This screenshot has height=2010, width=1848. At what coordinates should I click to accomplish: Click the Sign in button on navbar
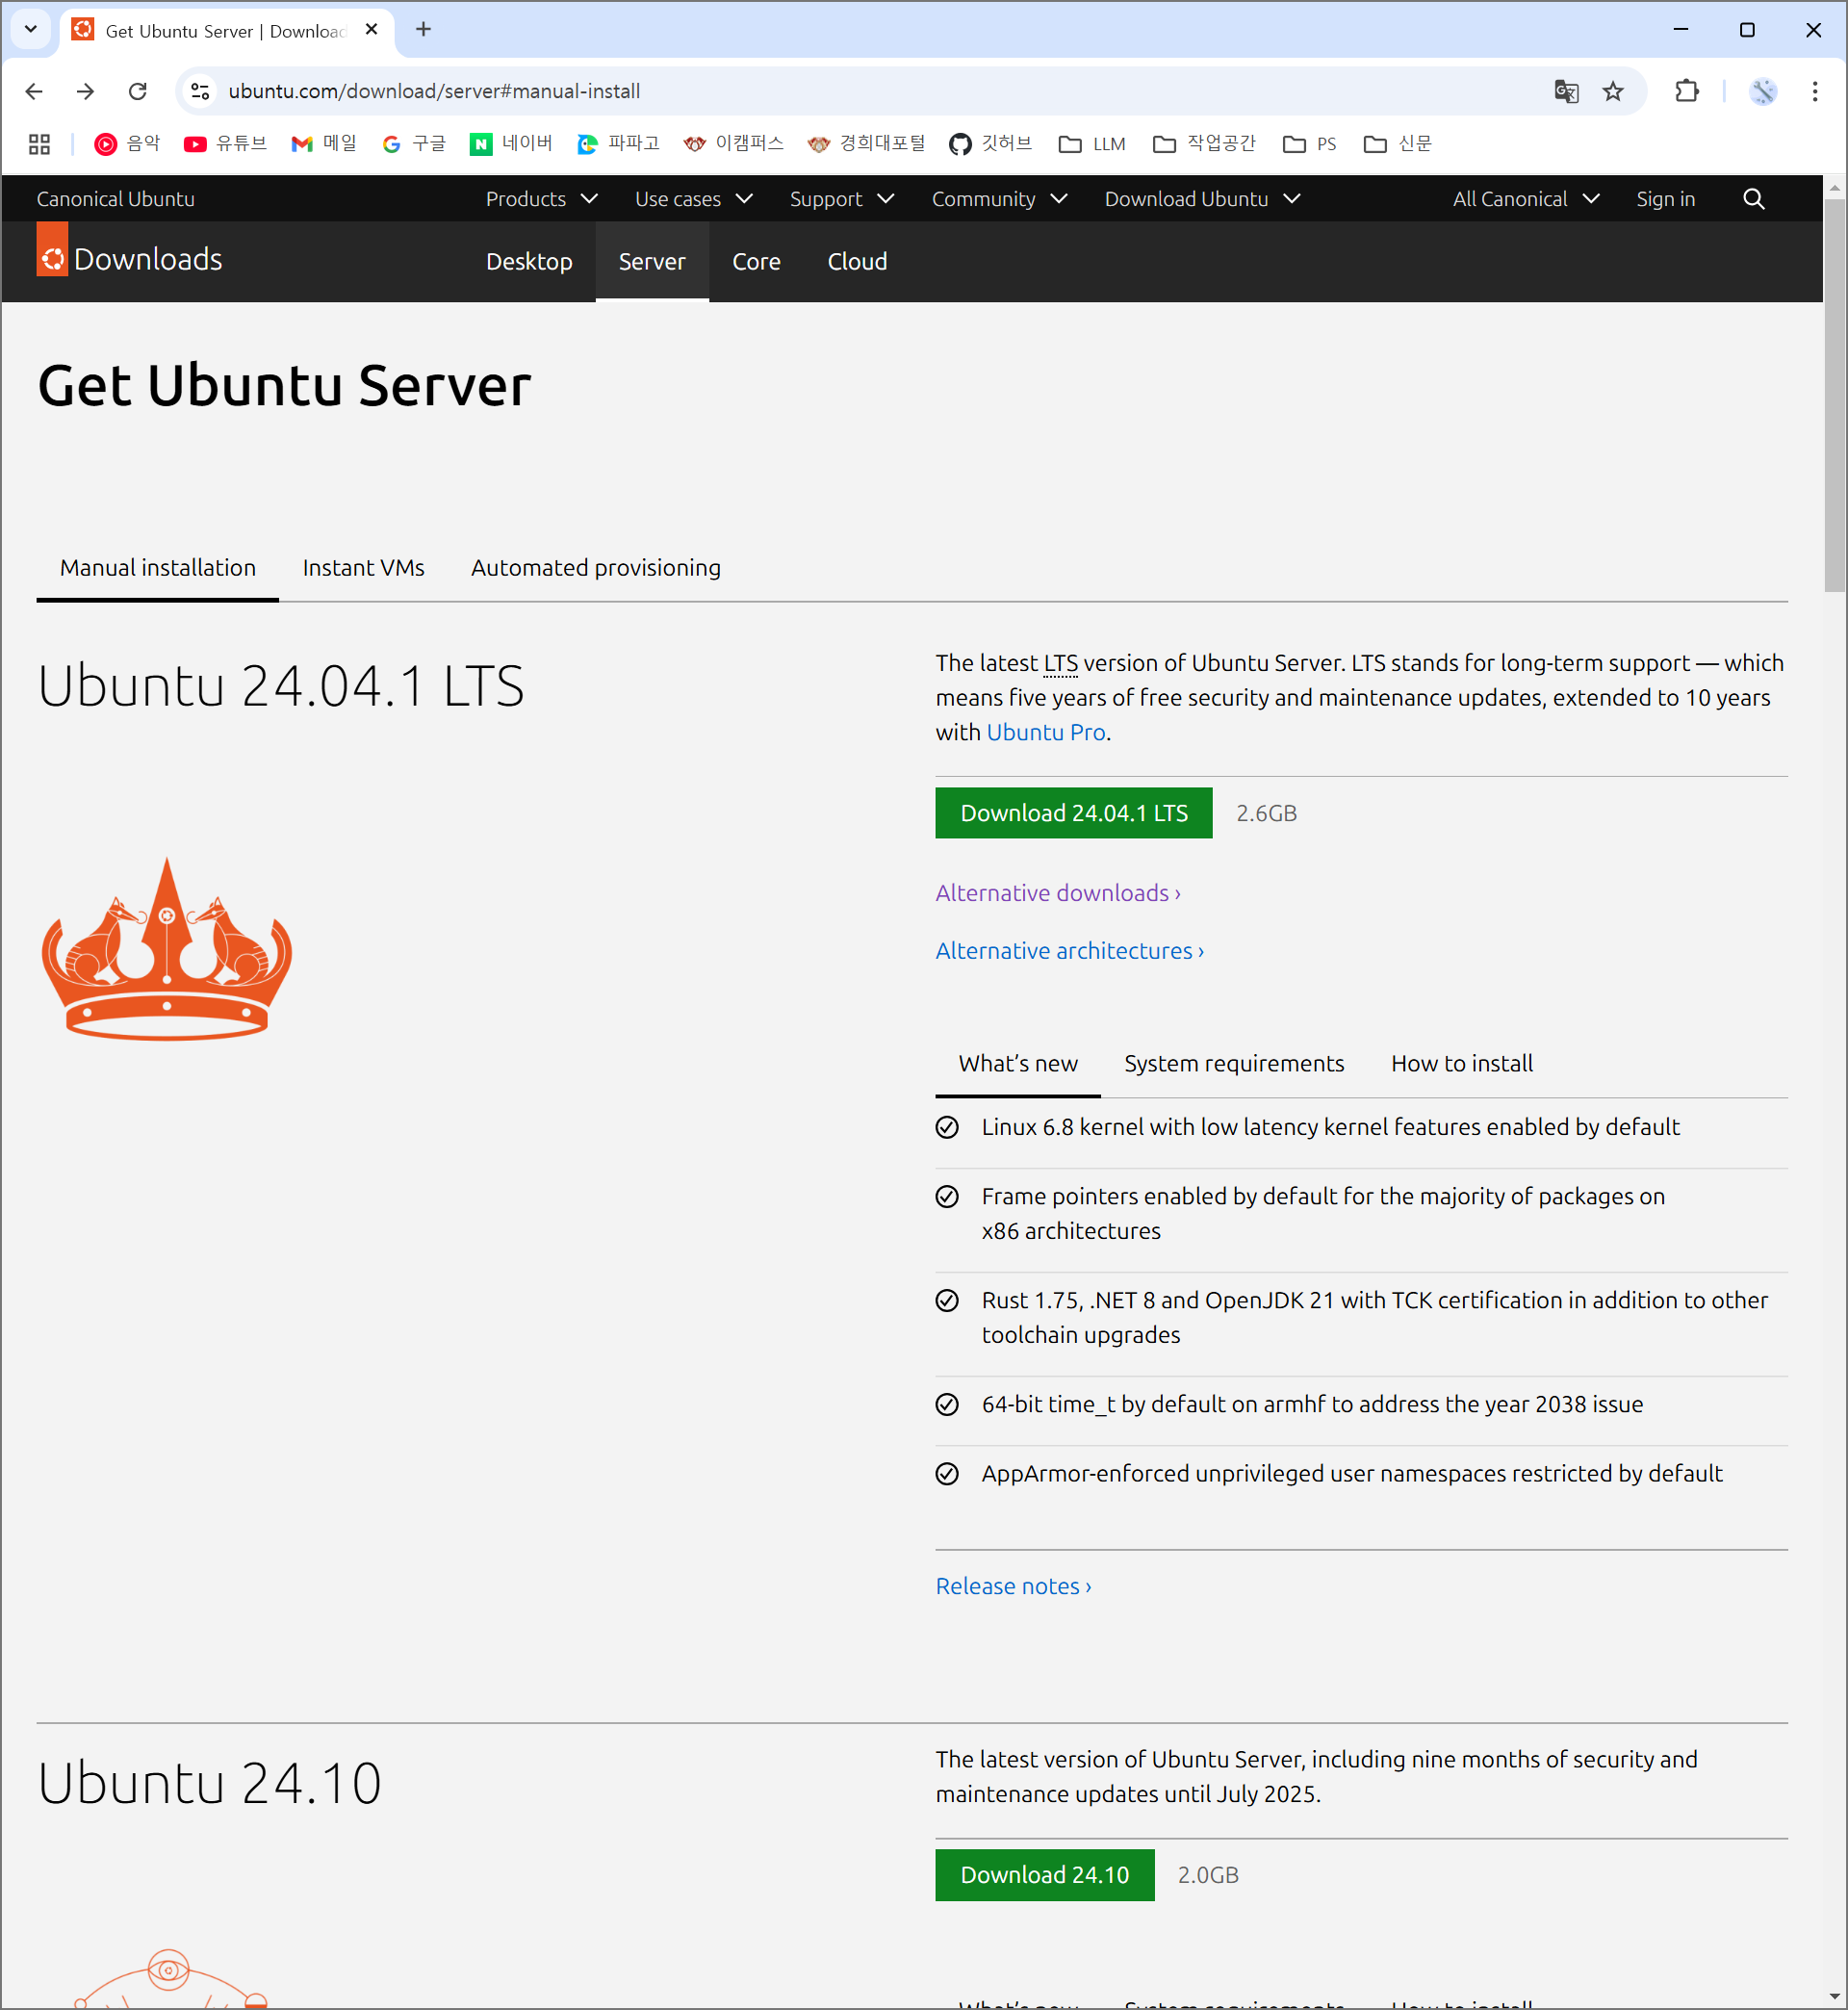[1662, 198]
